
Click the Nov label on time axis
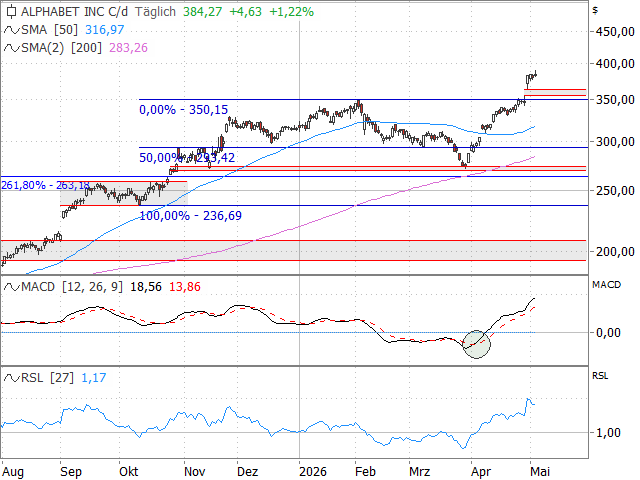point(195,472)
